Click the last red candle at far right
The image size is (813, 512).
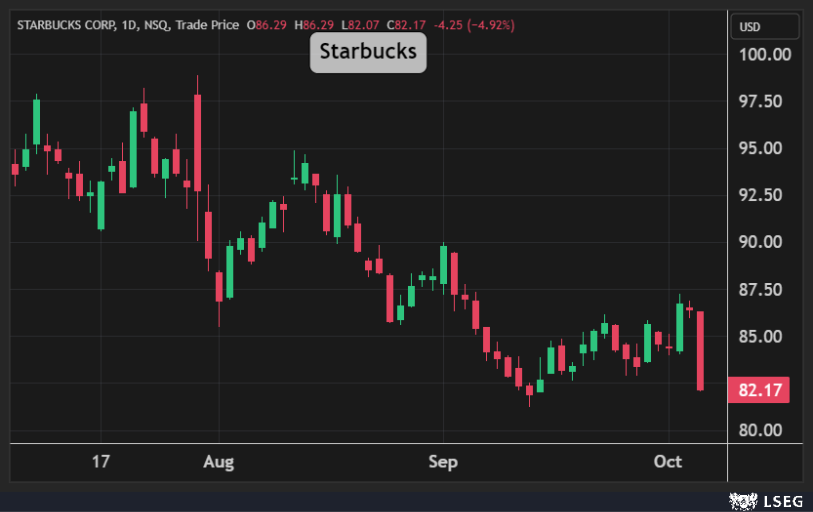point(701,350)
